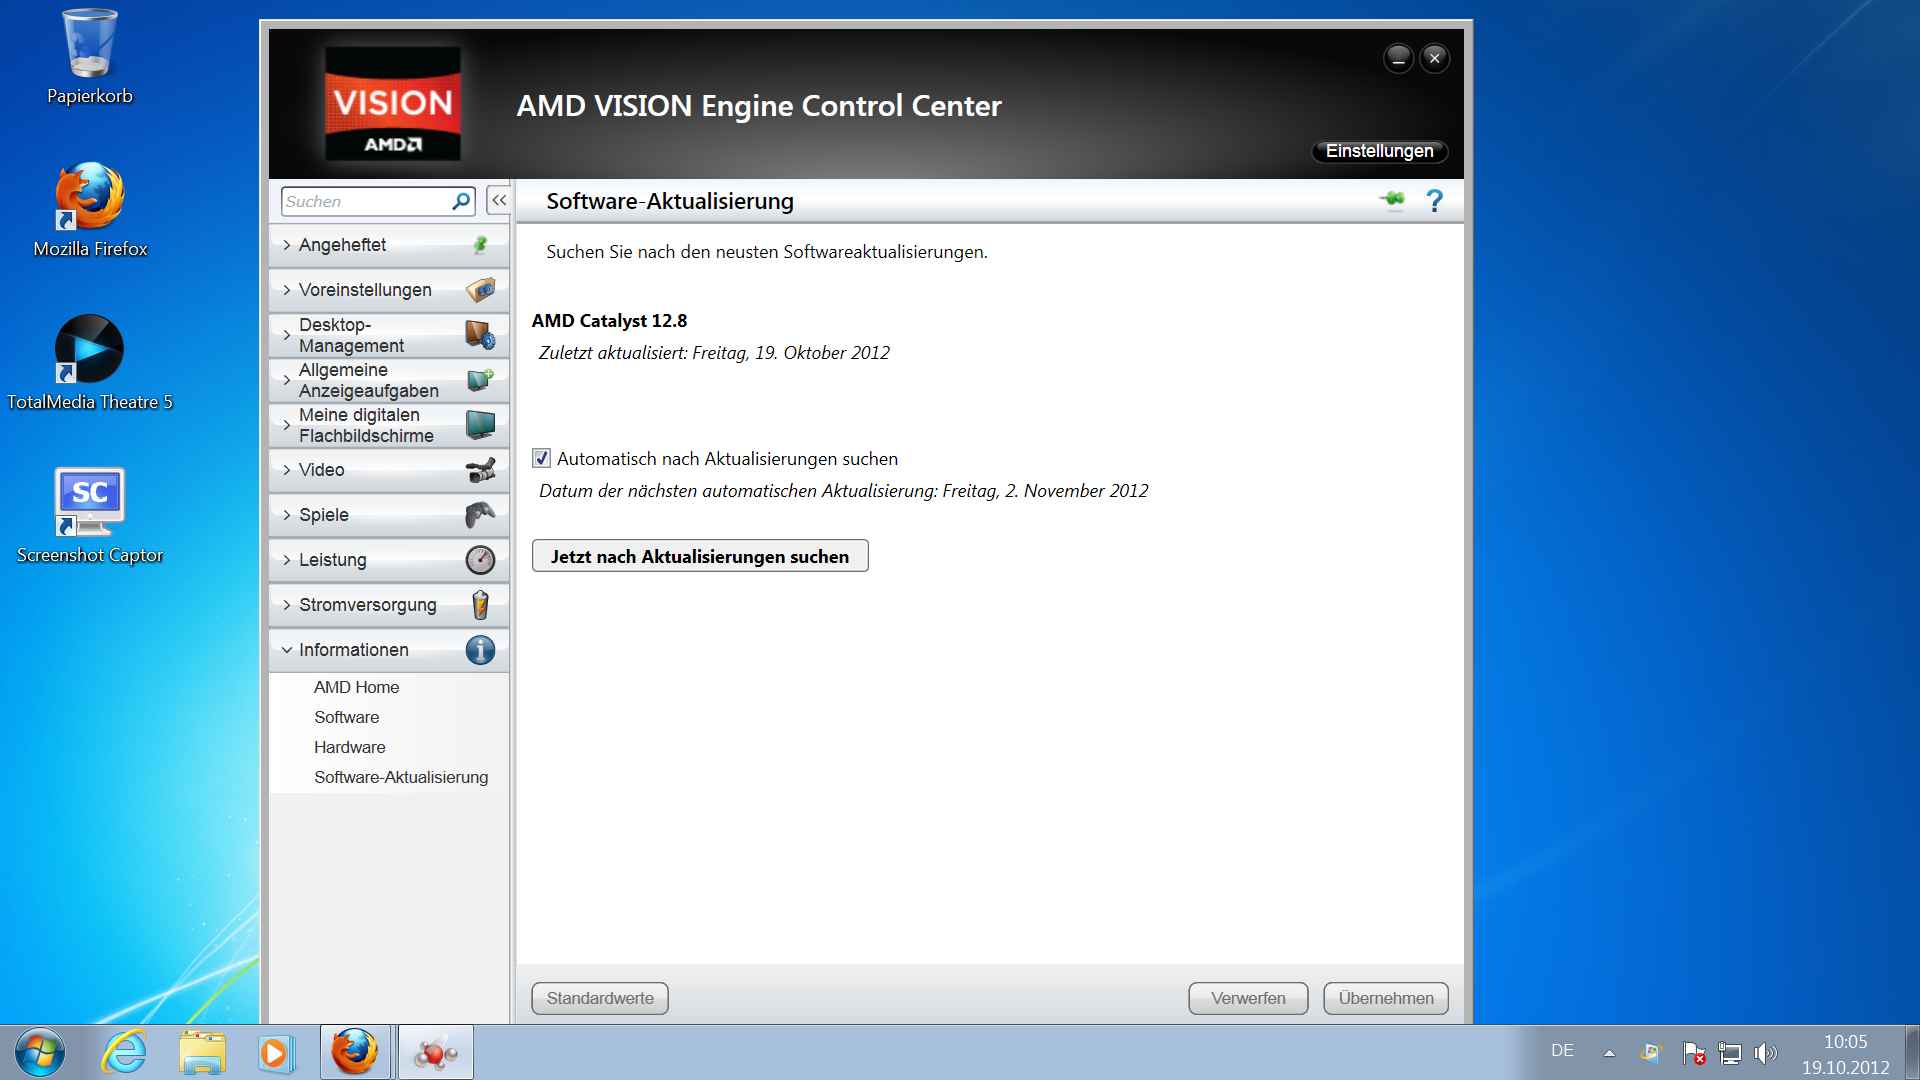1920x1080 pixels.
Task: Click Jetzt nach Aktualisierungen suchen
Action: coord(700,557)
